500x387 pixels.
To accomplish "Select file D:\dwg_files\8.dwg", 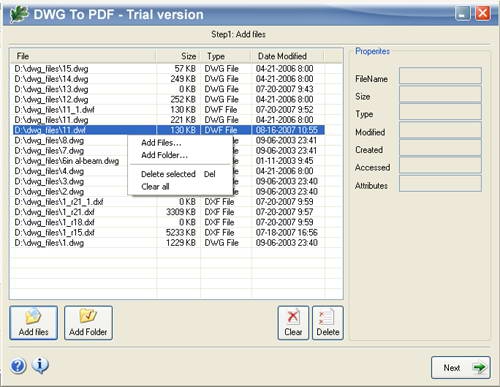I will pyautogui.click(x=49, y=140).
